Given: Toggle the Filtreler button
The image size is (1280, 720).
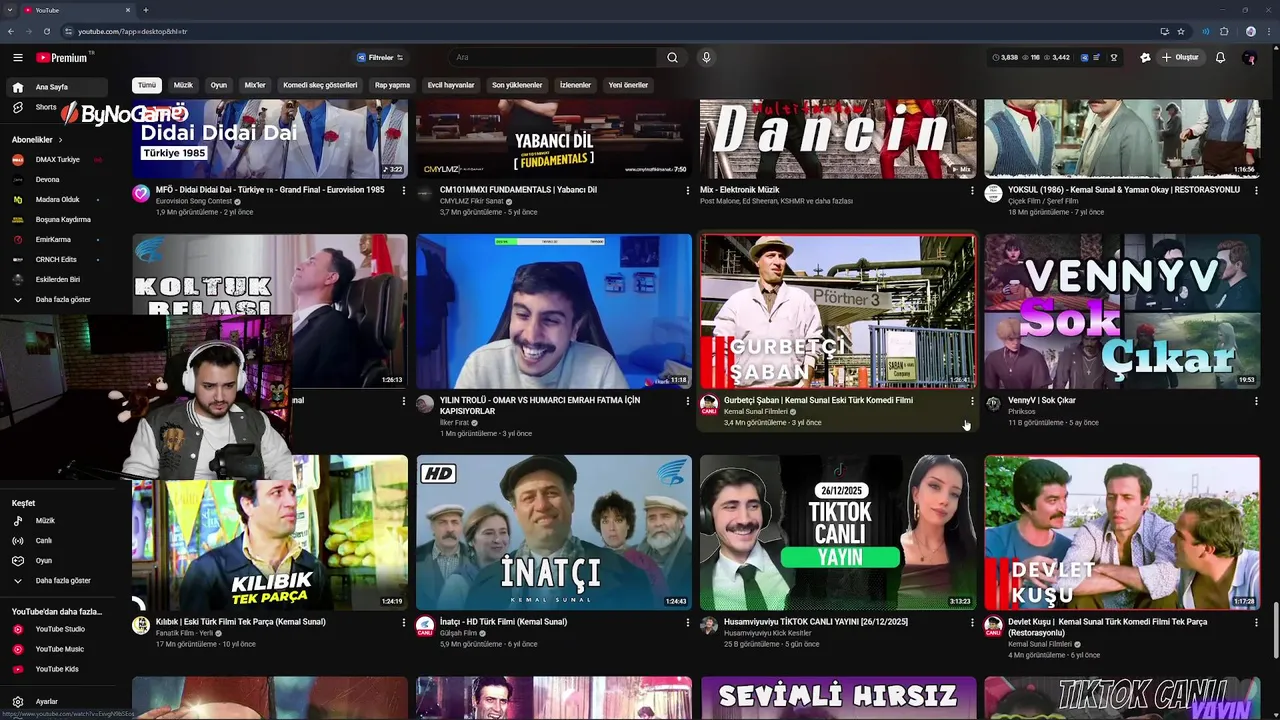Looking at the screenshot, I should tap(380, 58).
